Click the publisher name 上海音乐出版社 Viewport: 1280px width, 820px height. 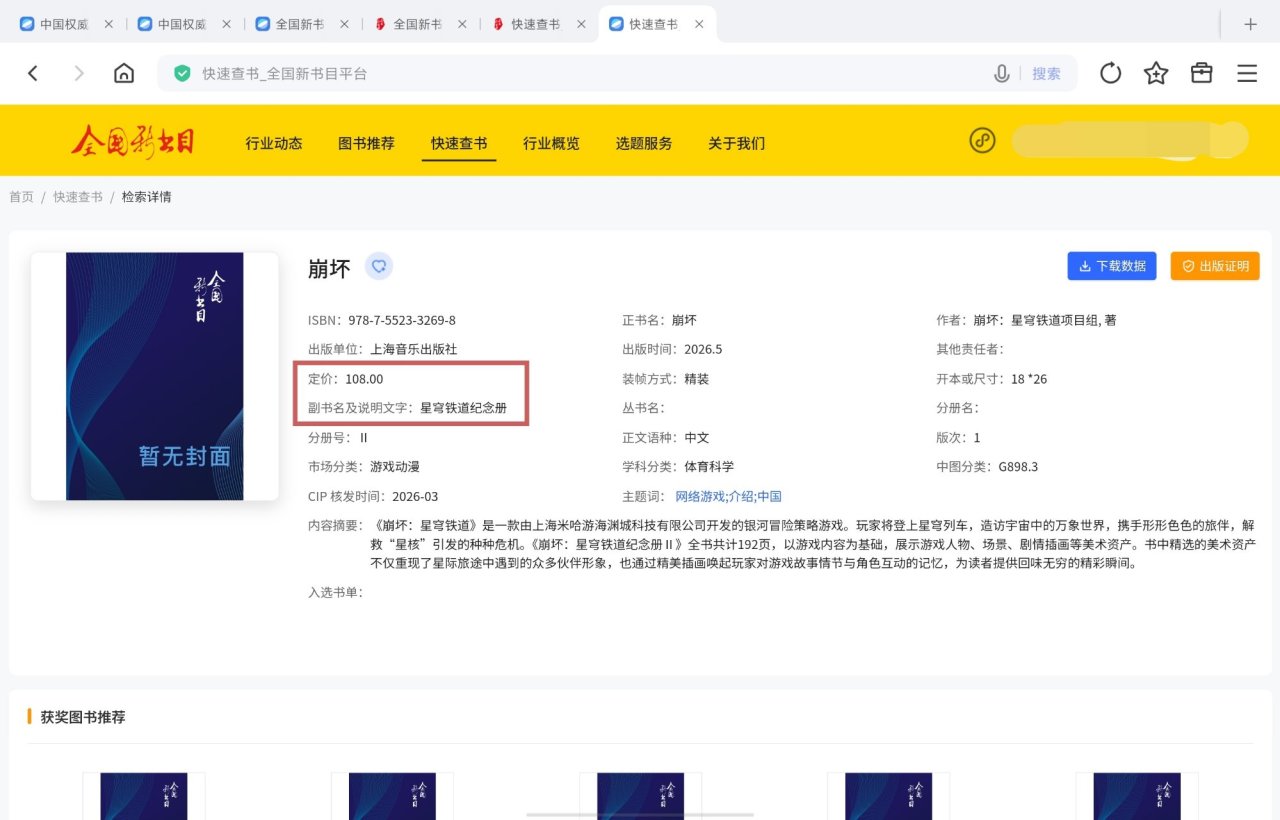pyautogui.click(x=413, y=349)
